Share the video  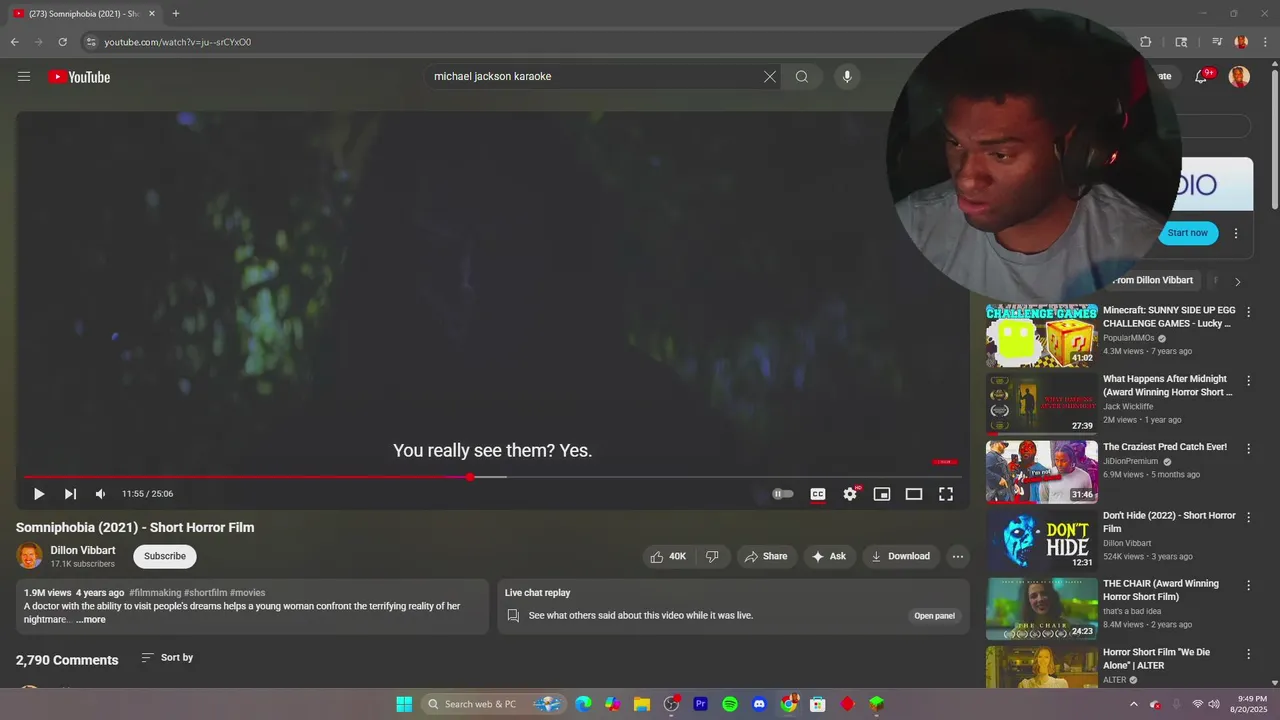[x=767, y=556]
